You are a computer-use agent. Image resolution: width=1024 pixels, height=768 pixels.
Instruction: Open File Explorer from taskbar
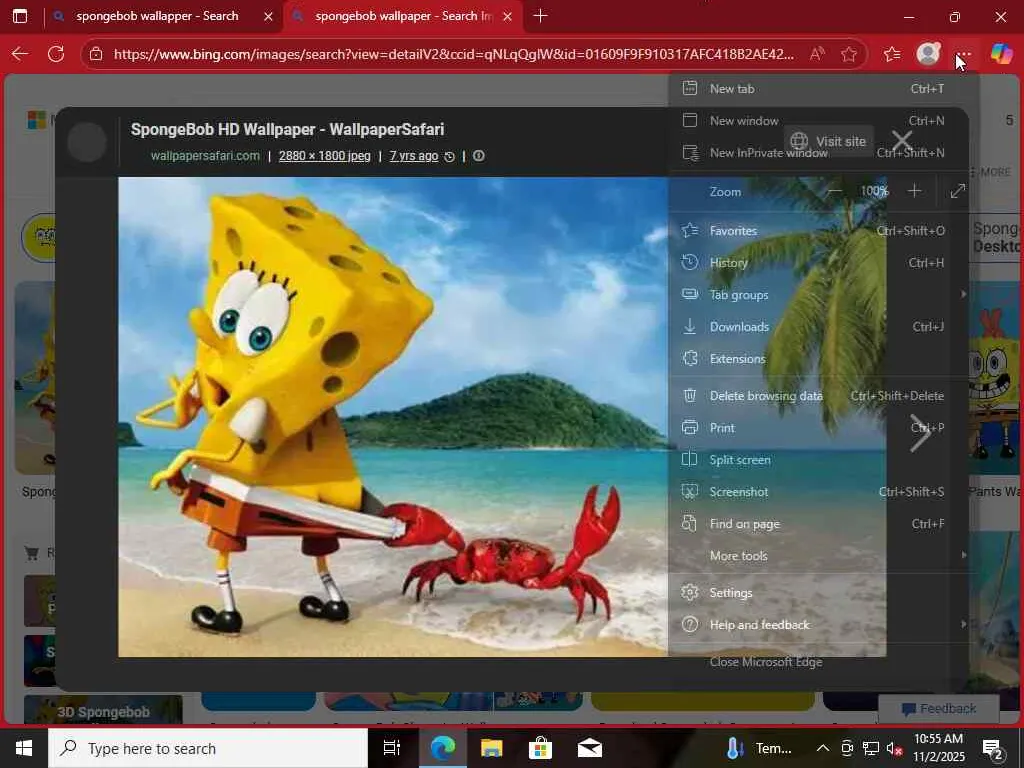[491, 748]
